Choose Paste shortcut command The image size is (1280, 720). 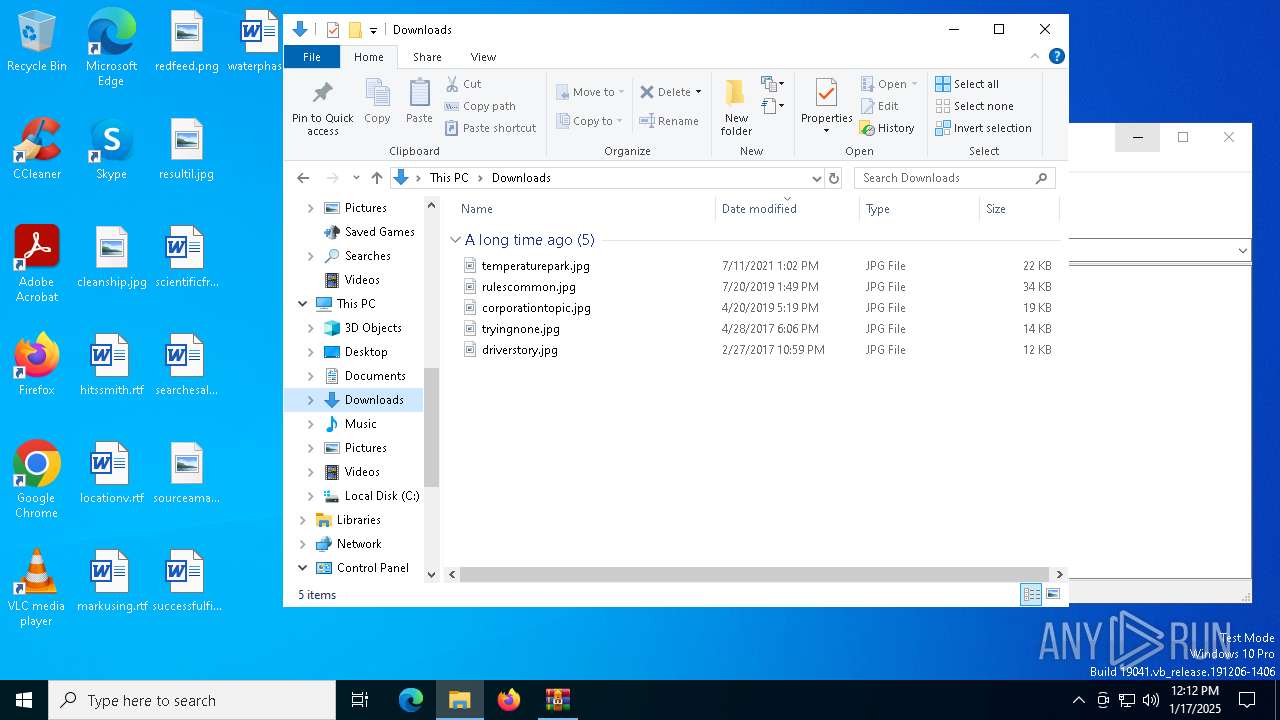(491, 128)
